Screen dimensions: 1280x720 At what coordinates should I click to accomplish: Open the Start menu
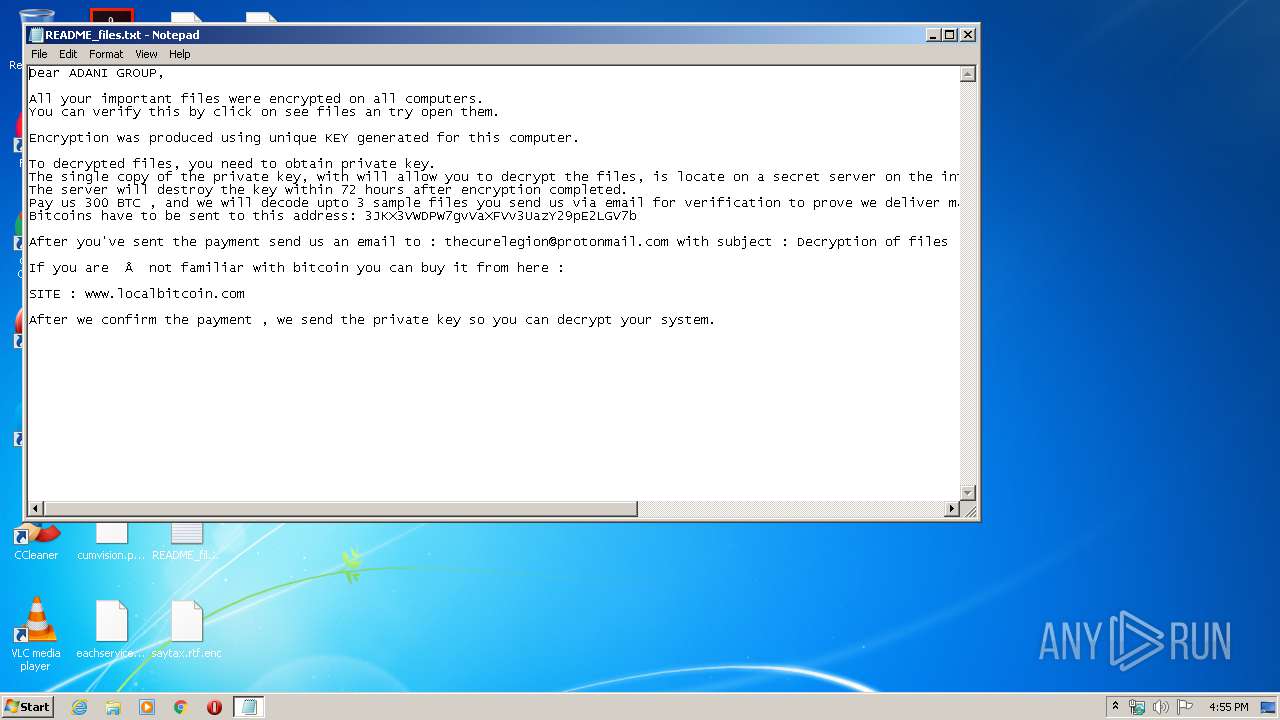(27, 707)
